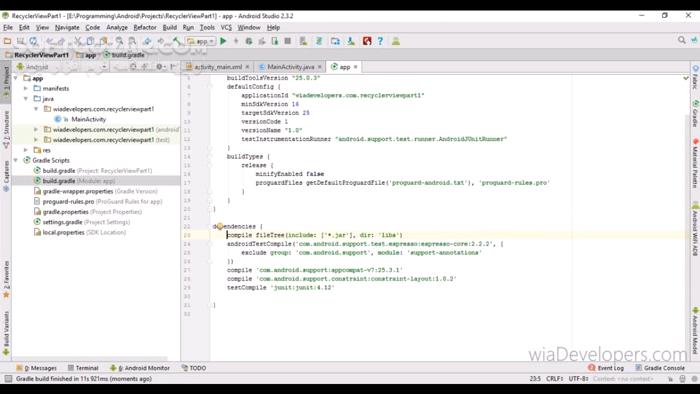Click the intention lightbulb on dependencies line
Screen dimensions: 700x394
pos(219,226)
